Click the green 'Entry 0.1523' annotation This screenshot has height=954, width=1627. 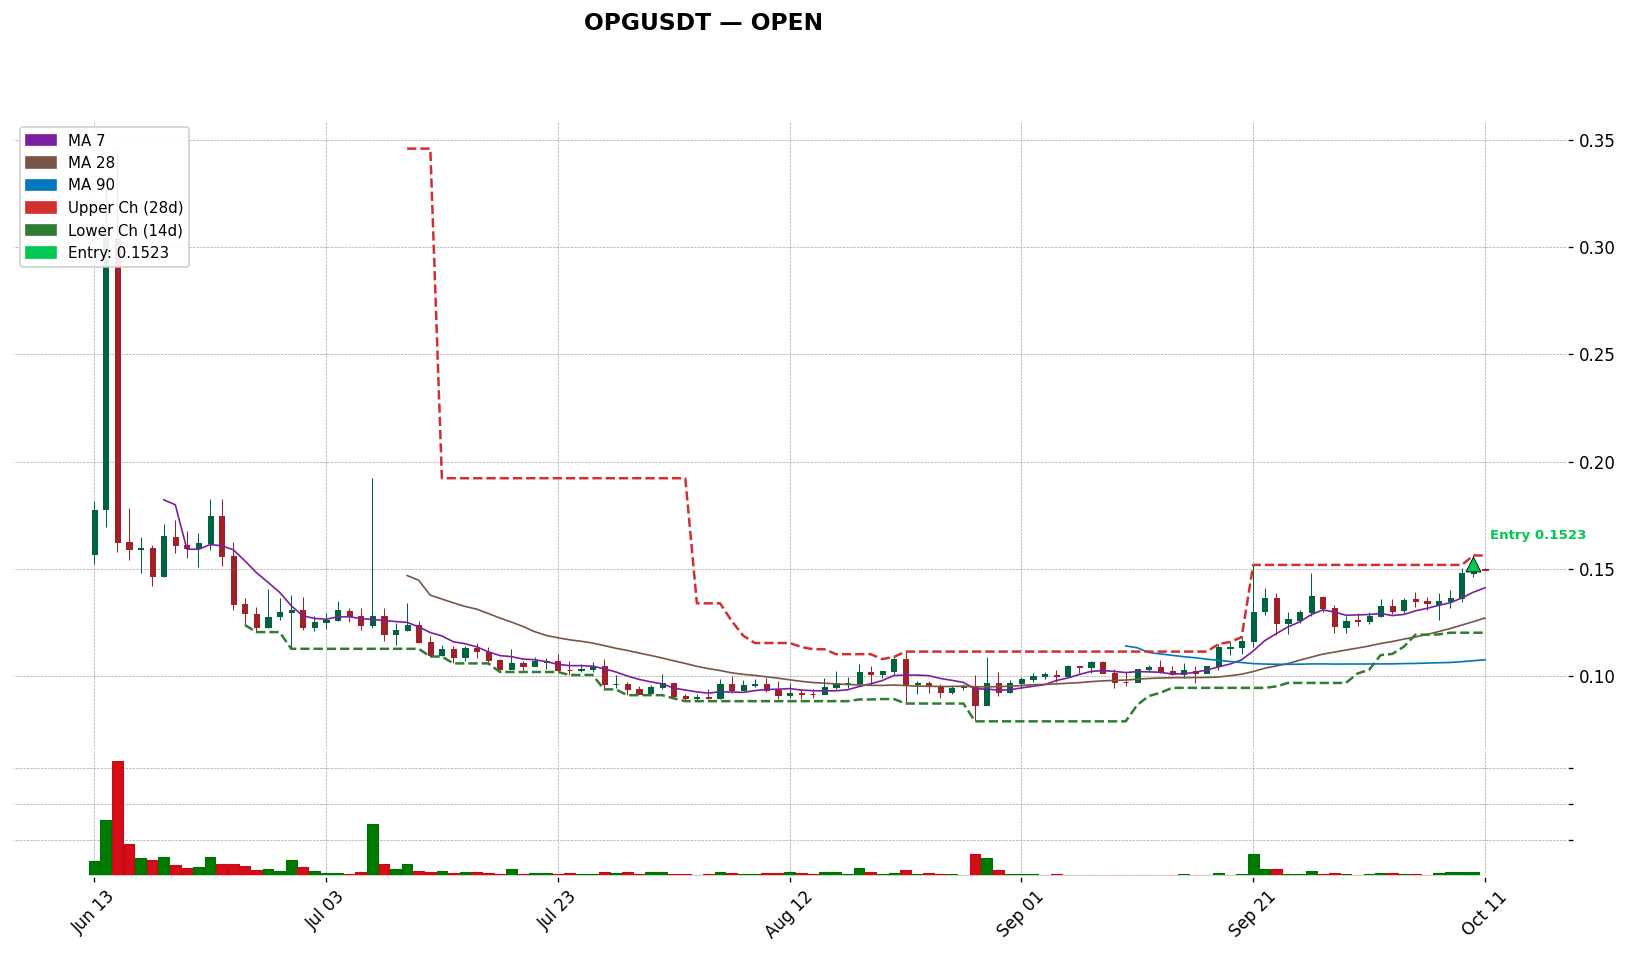click(1537, 535)
